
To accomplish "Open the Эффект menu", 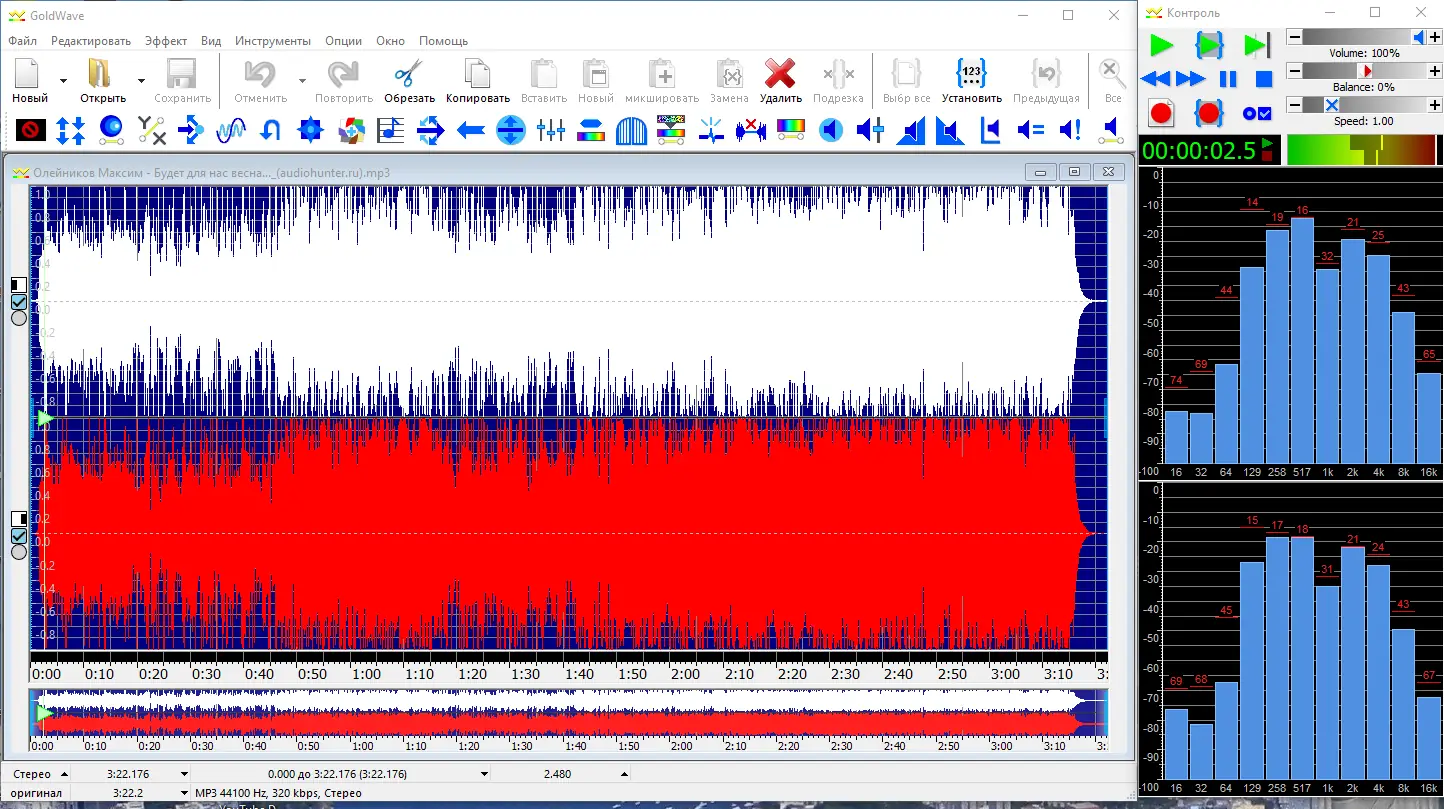I will [x=165, y=41].
